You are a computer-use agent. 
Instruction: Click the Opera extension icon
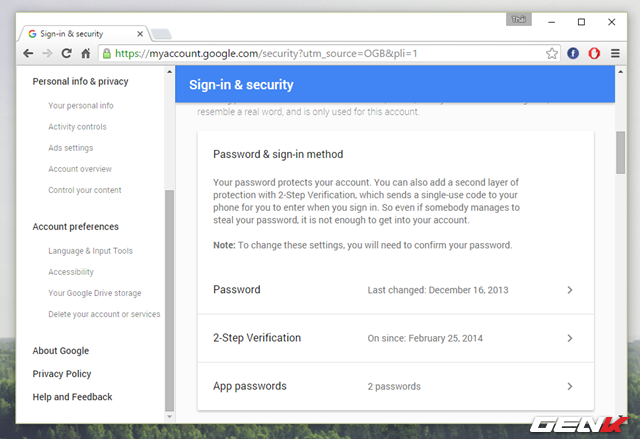[x=594, y=53]
